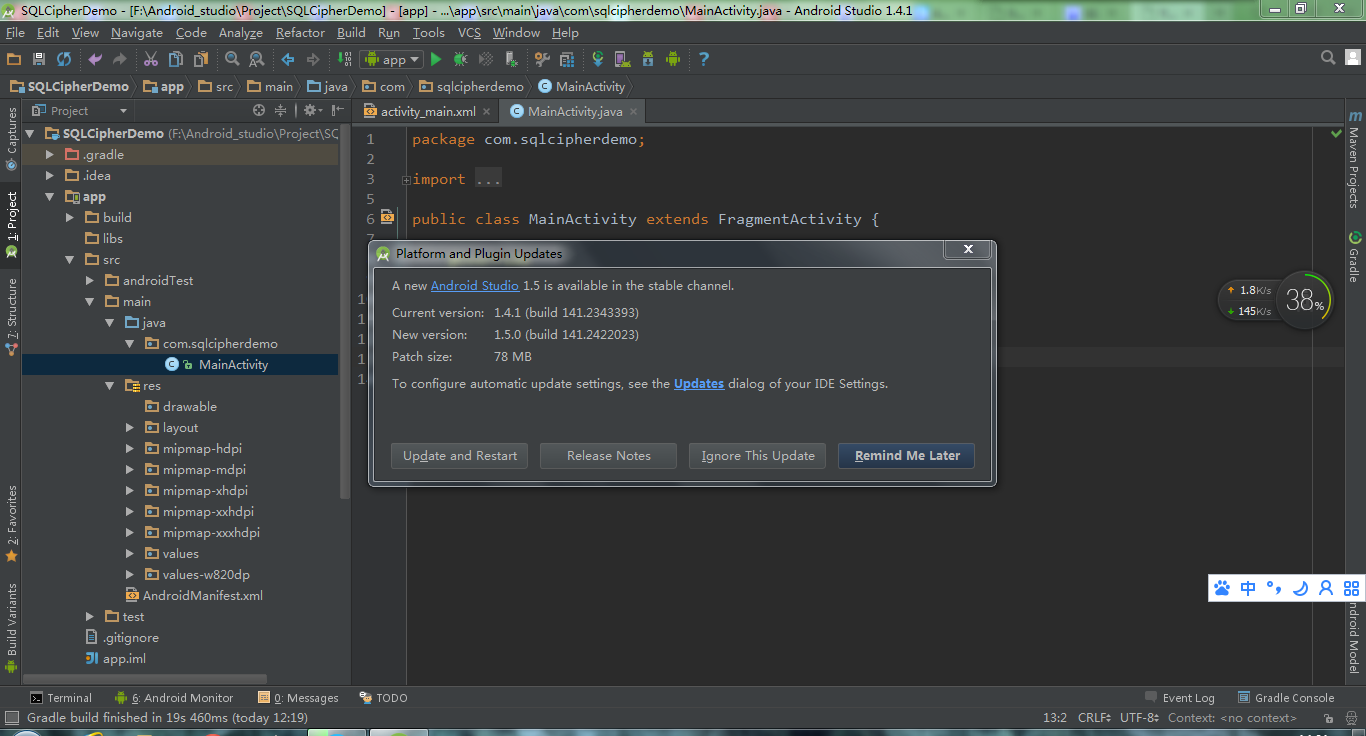Screen dimensions: 1366x736
Task: Expand the androidTest folder
Action: [x=90, y=280]
